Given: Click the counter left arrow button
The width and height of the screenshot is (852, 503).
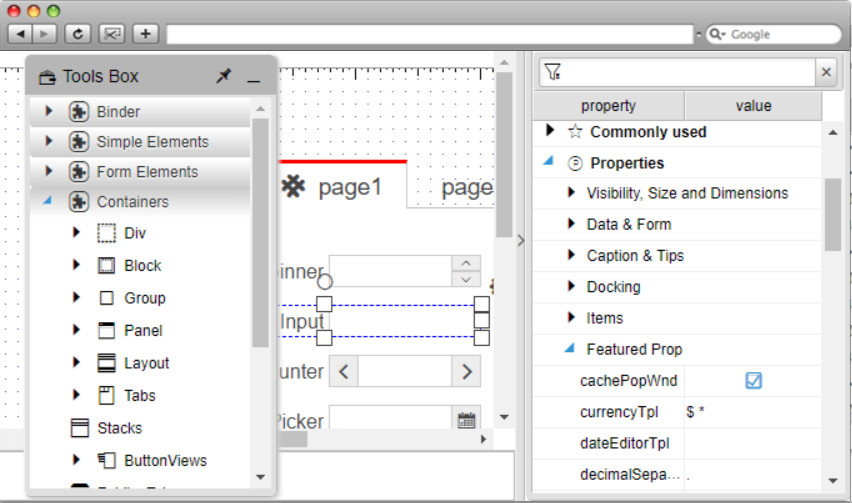Looking at the screenshot, I should point(343,372).
